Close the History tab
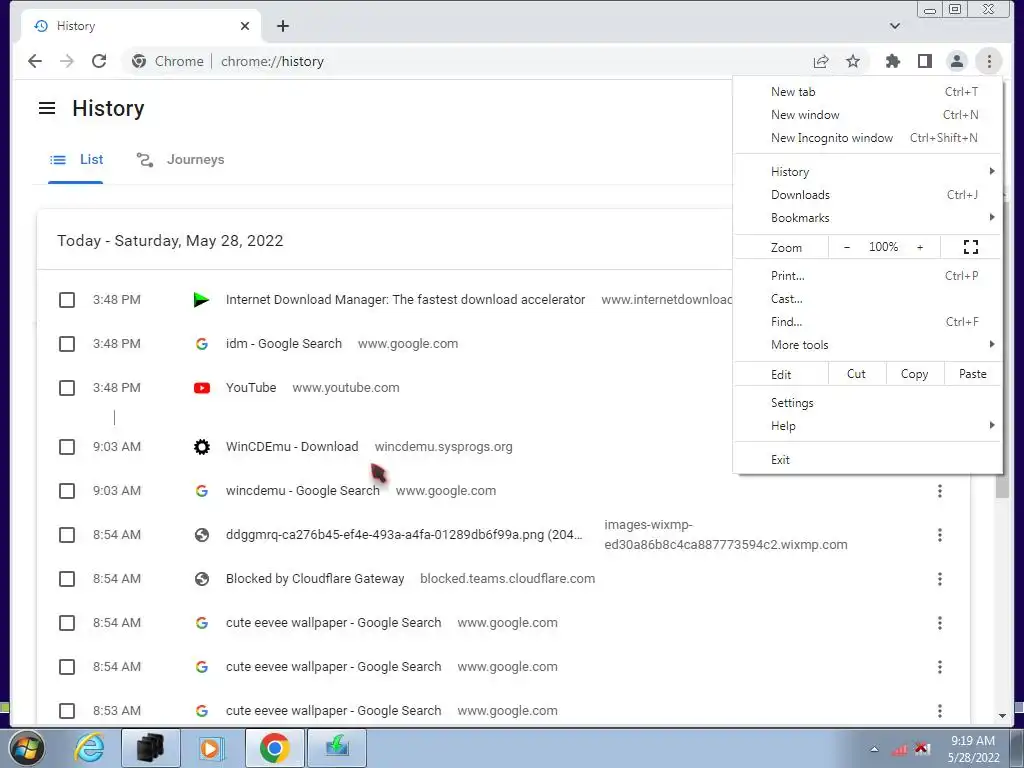This screenshot has height=768, width=1024. (245, 26)
